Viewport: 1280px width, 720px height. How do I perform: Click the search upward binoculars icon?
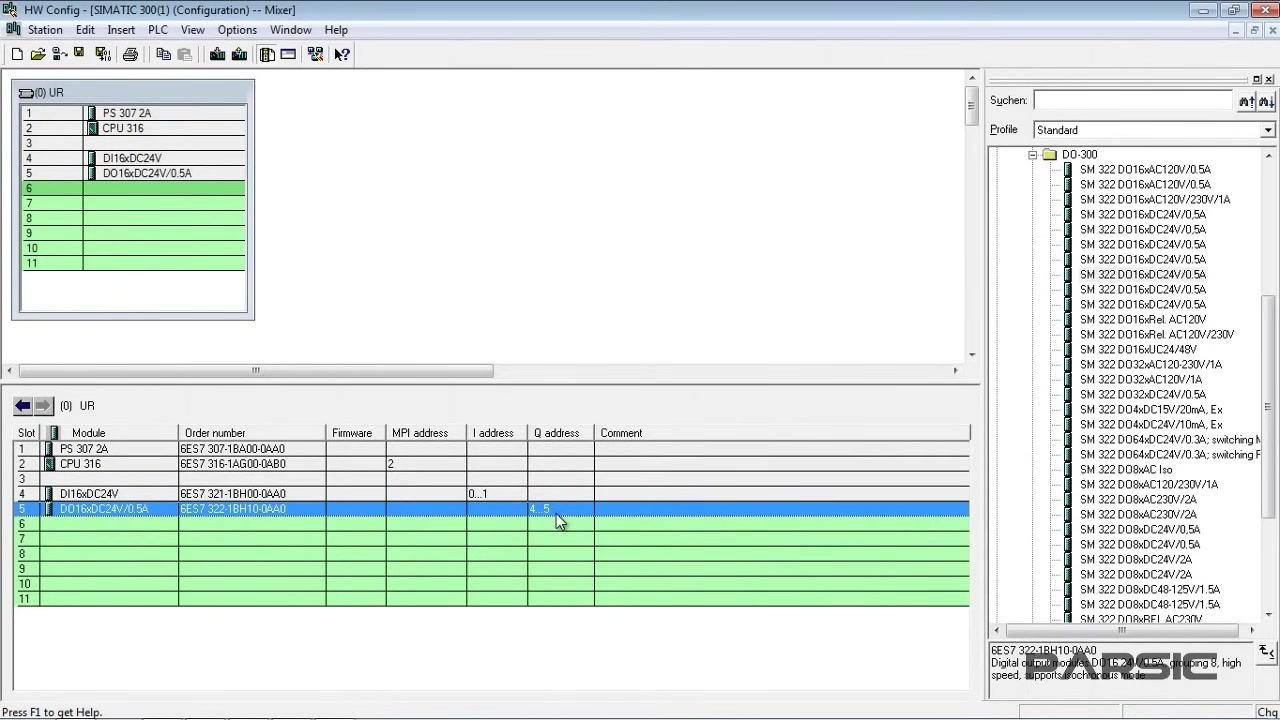coord(1246,101)
